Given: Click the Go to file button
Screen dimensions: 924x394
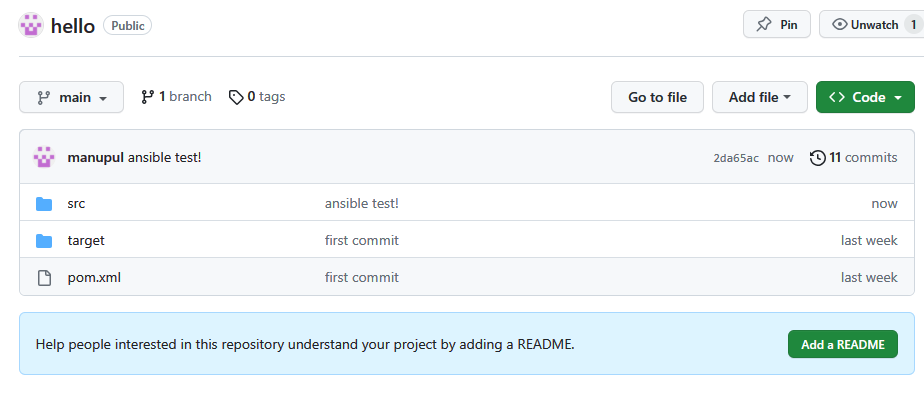Looking at the screenshot, I should point(658,97).
